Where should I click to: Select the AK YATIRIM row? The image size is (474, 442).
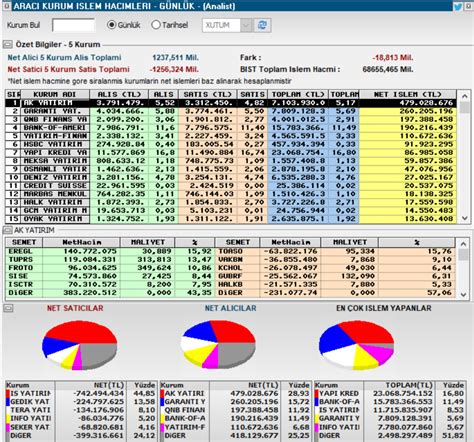pos(231,103)
